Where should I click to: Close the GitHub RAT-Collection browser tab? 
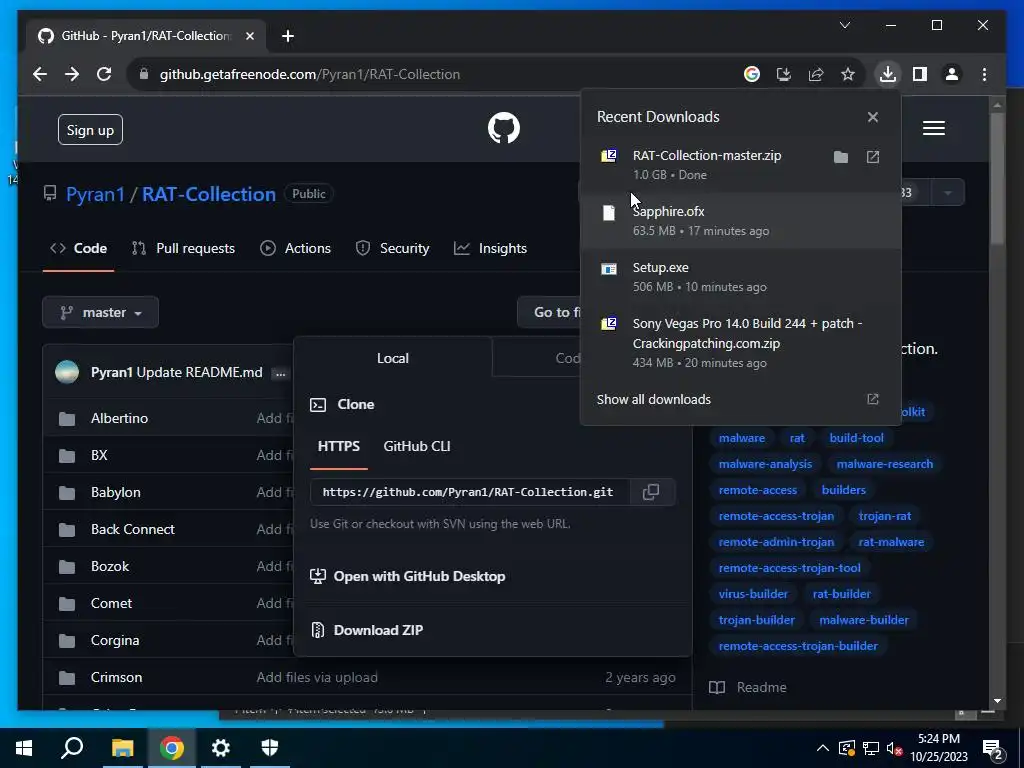coord(249,36)
